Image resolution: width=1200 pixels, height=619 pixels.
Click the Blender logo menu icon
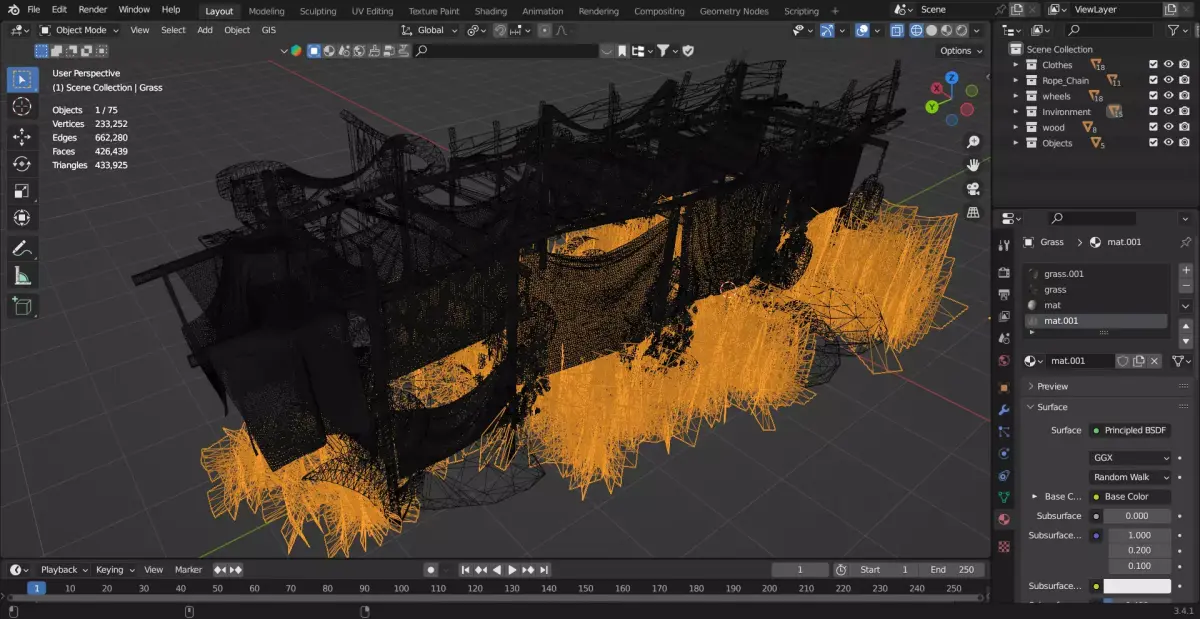tap(12, 9)
